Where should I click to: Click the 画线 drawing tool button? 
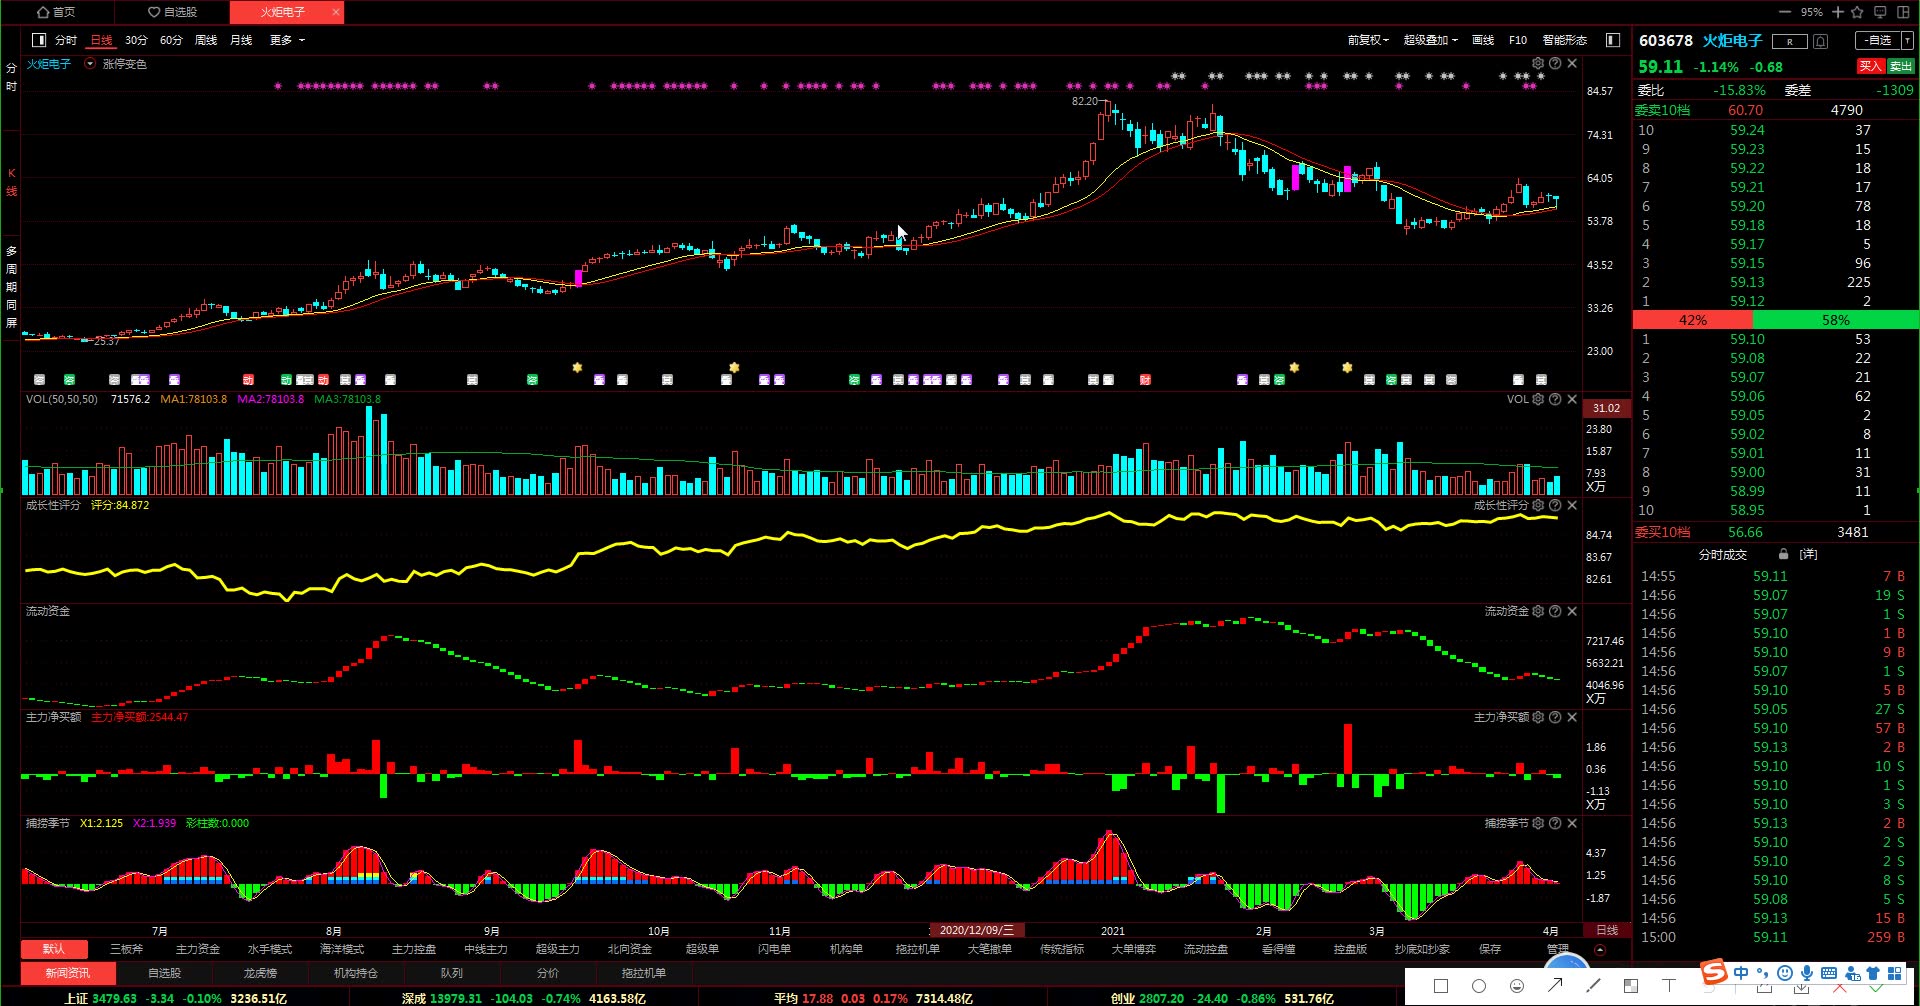coord(1483,40)
